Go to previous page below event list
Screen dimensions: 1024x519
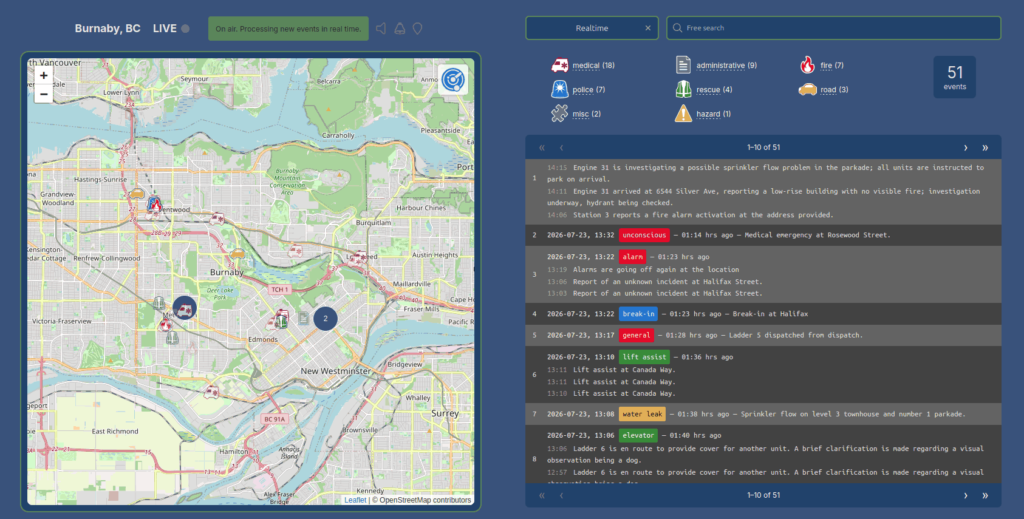pyautogui.click(x=561, y=495)
